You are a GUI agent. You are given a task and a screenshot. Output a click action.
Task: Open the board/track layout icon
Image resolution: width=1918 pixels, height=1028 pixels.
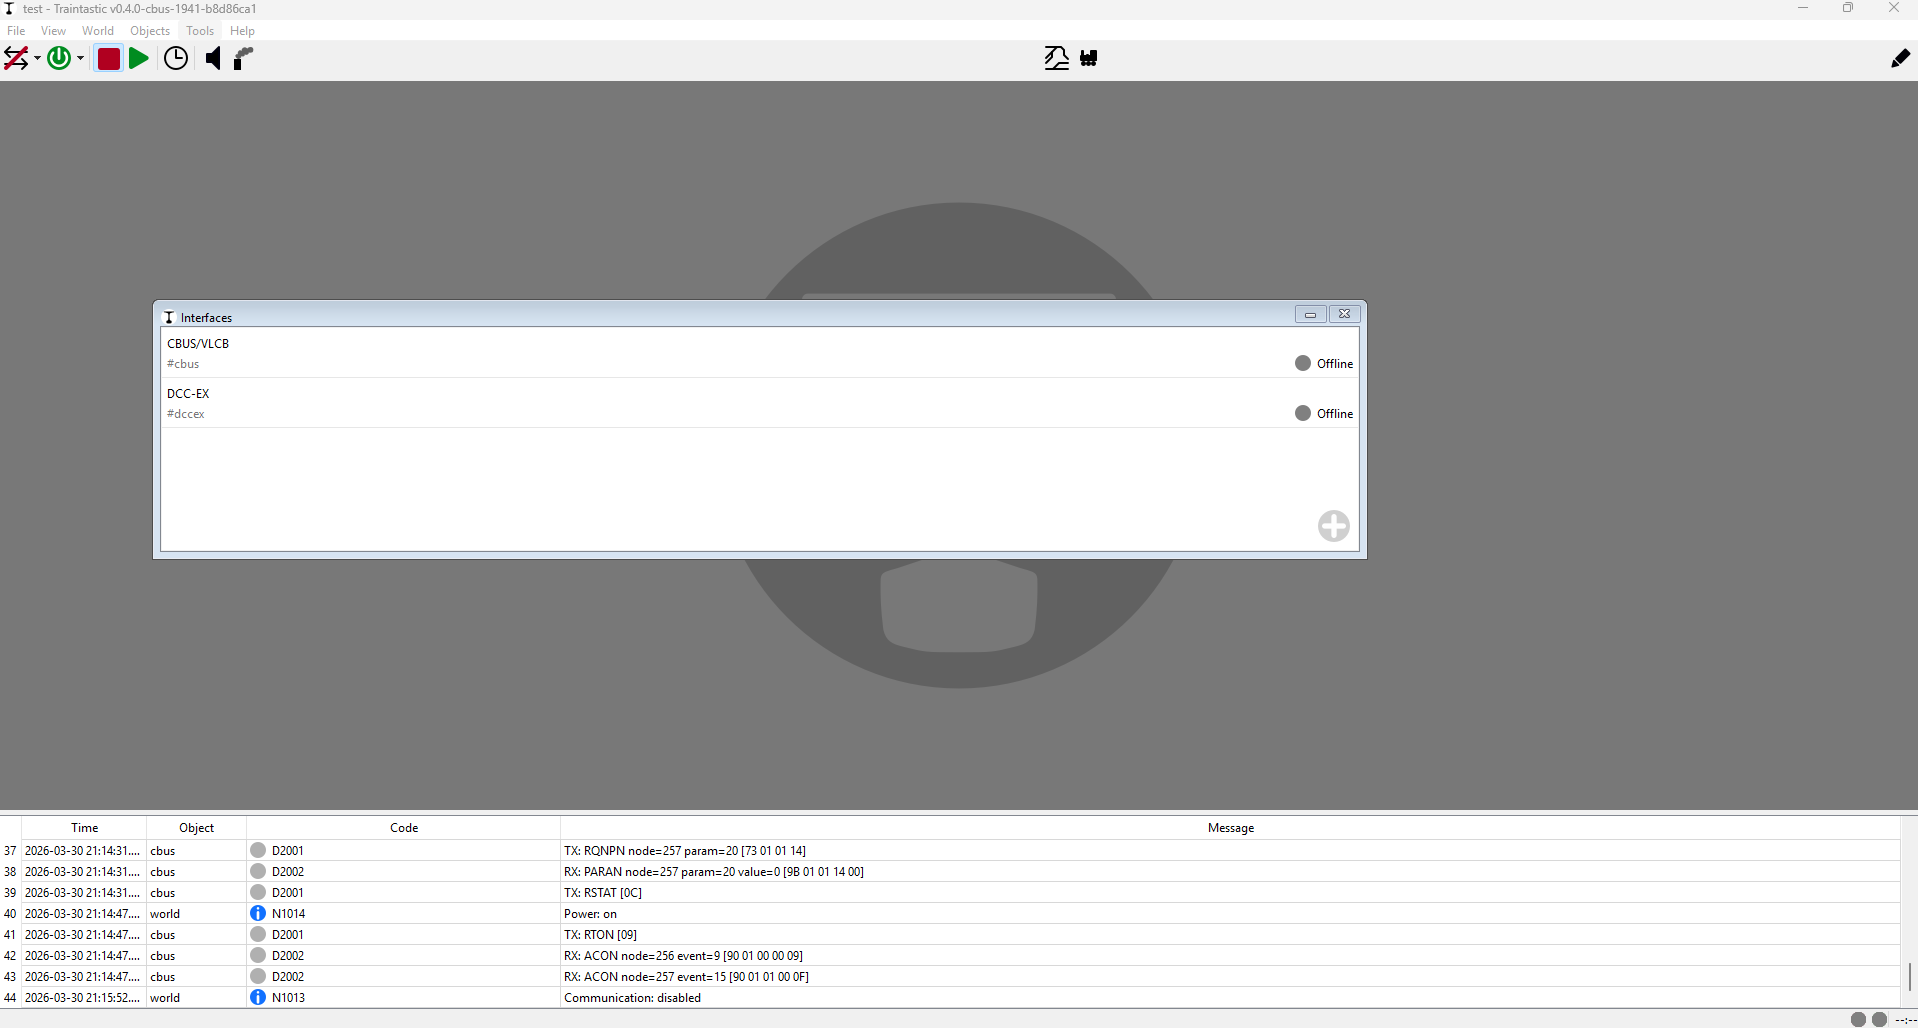tap(1056, 58)
